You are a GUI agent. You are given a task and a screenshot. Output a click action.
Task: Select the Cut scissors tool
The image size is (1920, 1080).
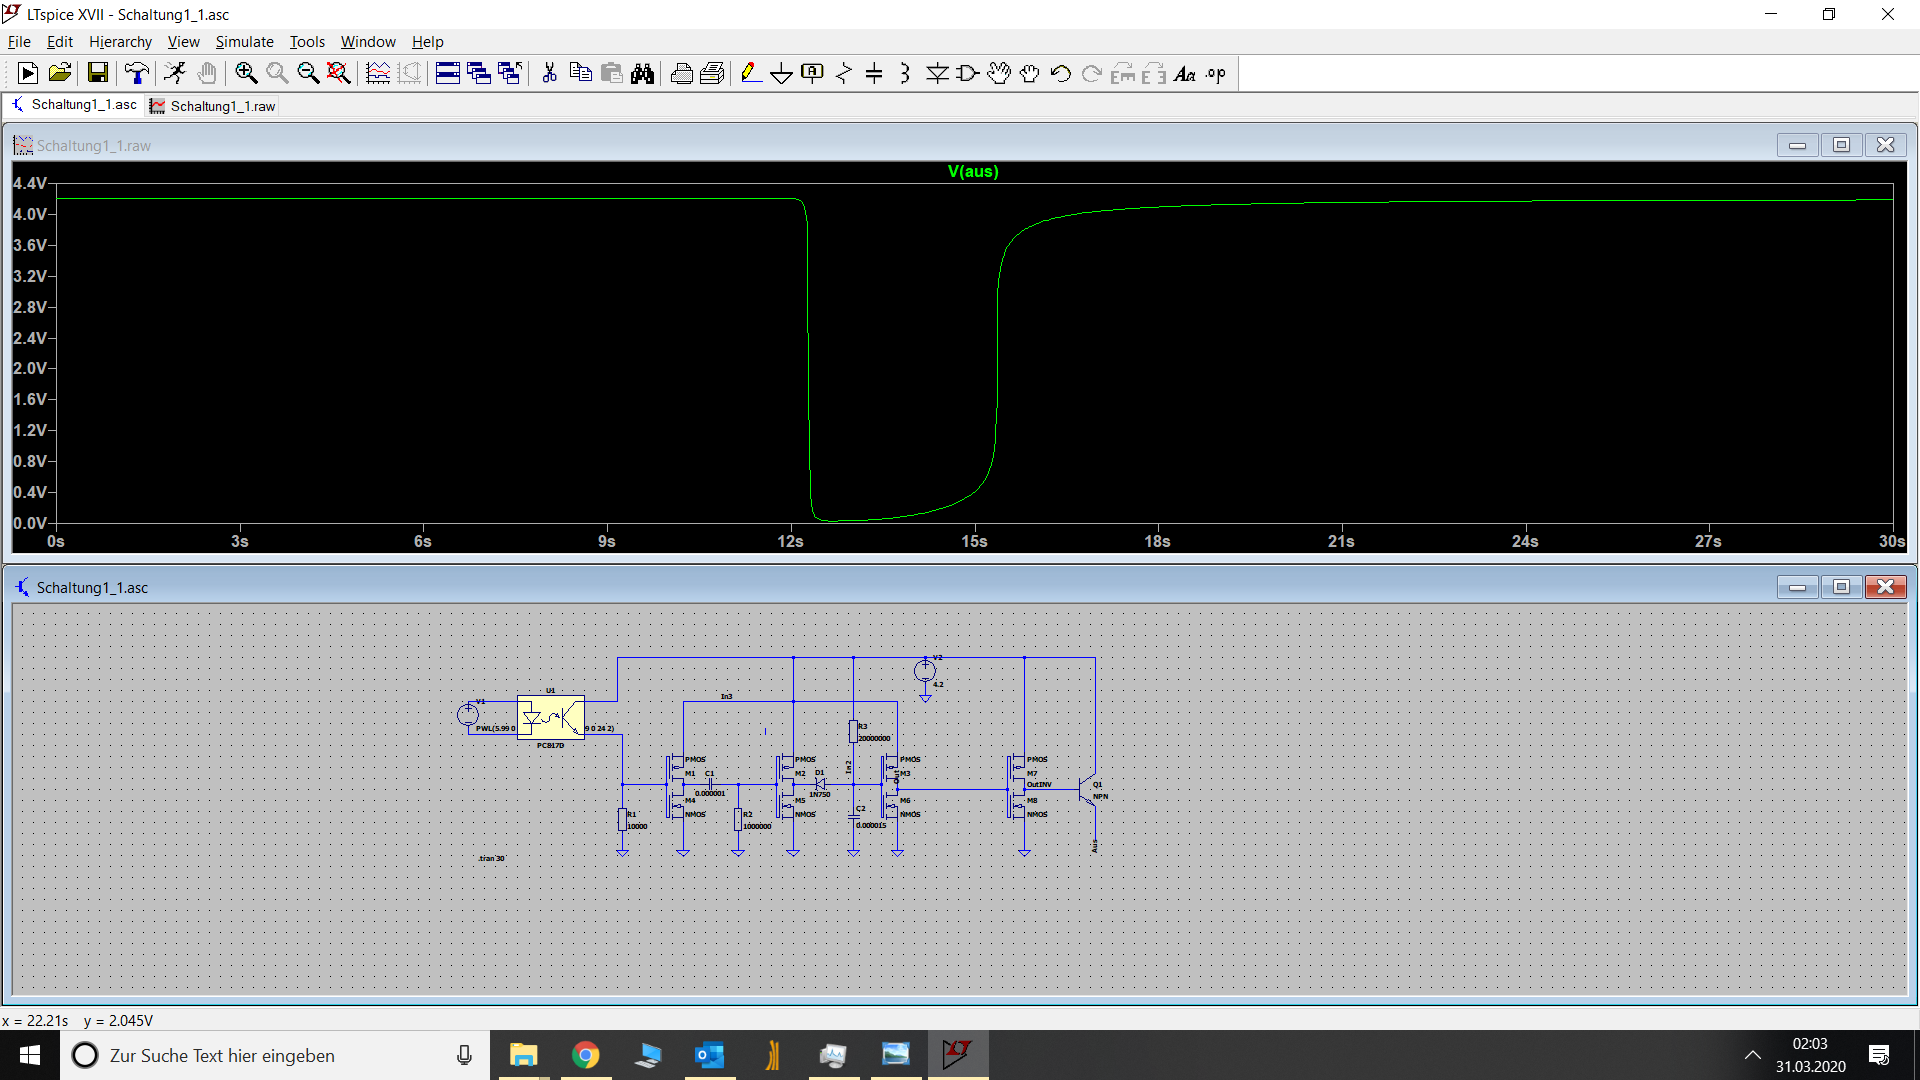point(549,73)
